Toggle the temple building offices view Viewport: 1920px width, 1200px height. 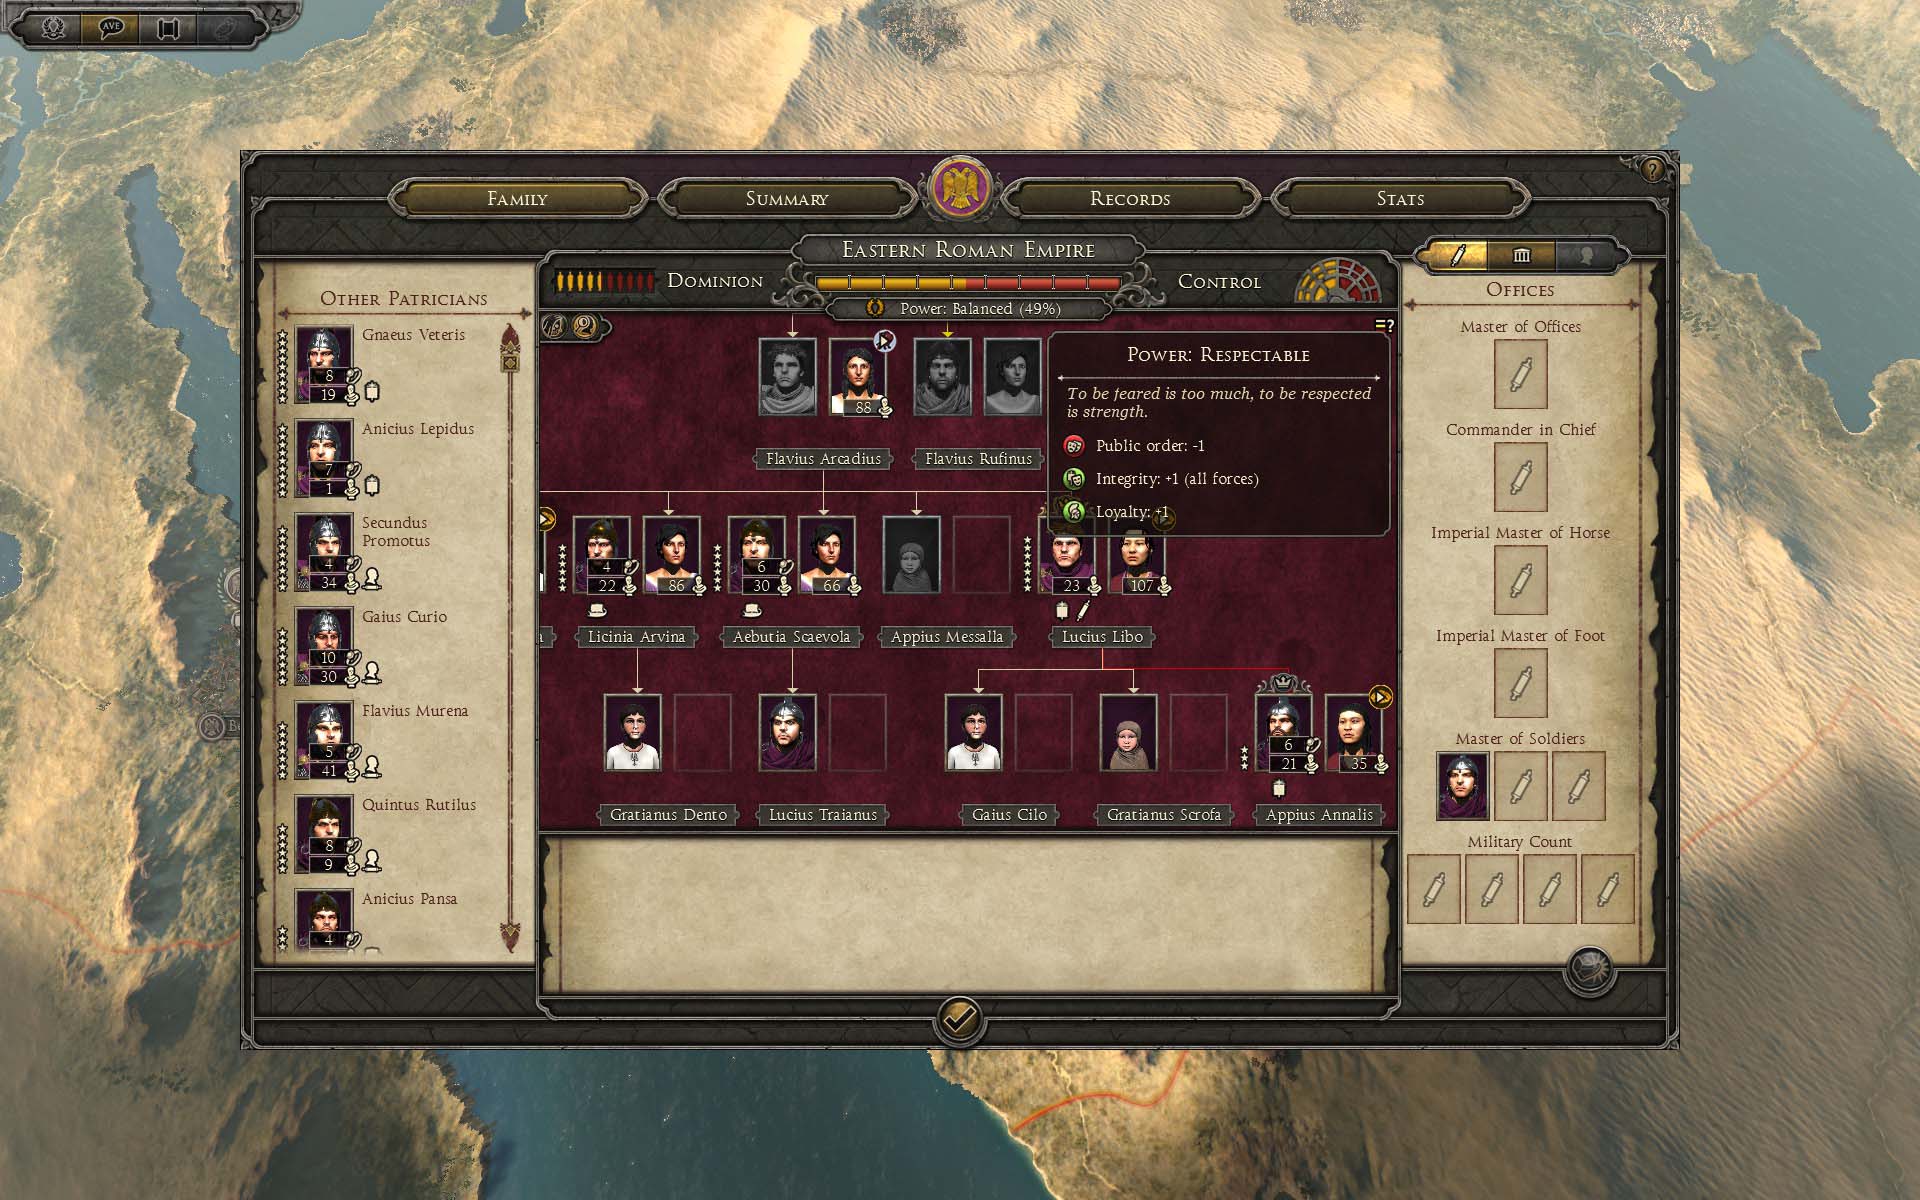point(1521,256)
